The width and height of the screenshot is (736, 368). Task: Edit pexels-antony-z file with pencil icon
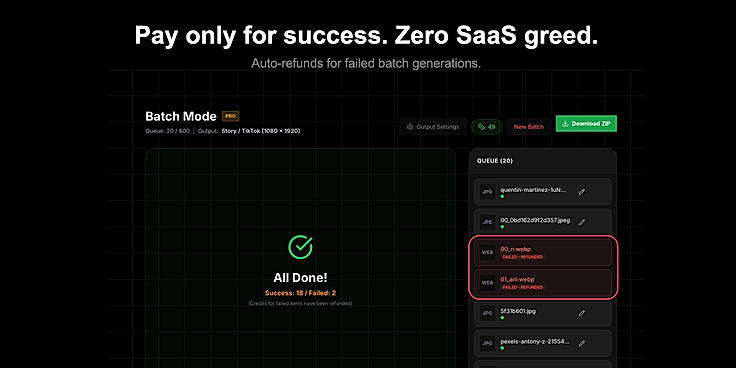tap(582, 343)
